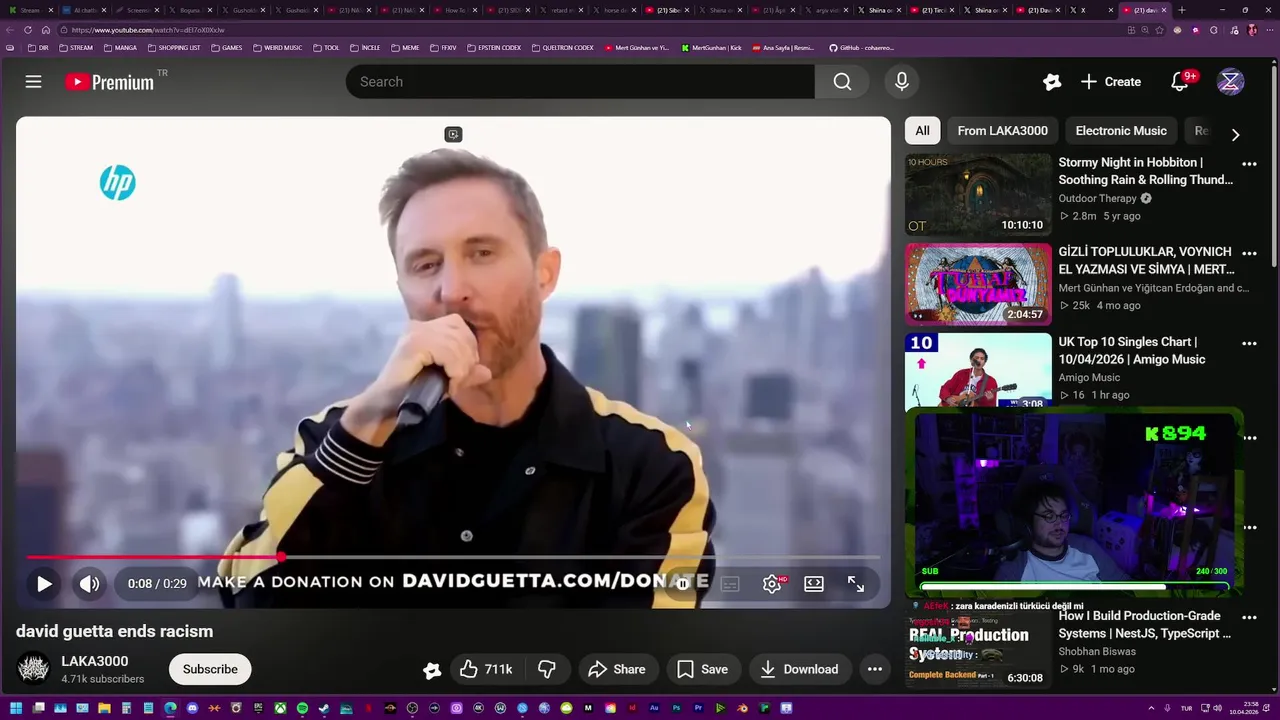
Task: Open a new browser tab with plus
Action: [1182, 10]
